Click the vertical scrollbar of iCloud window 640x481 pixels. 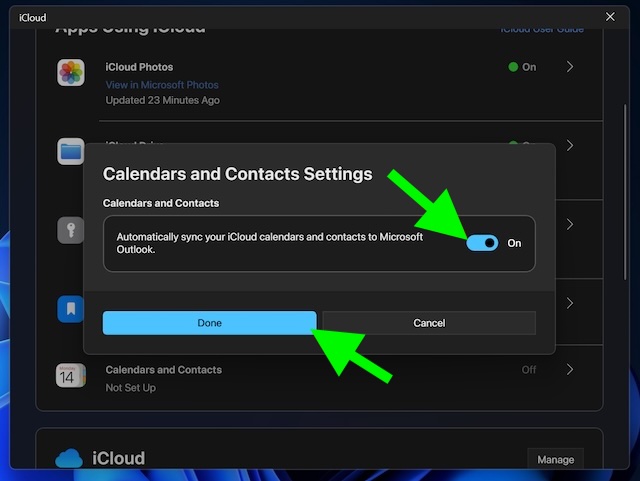[625, 192]
